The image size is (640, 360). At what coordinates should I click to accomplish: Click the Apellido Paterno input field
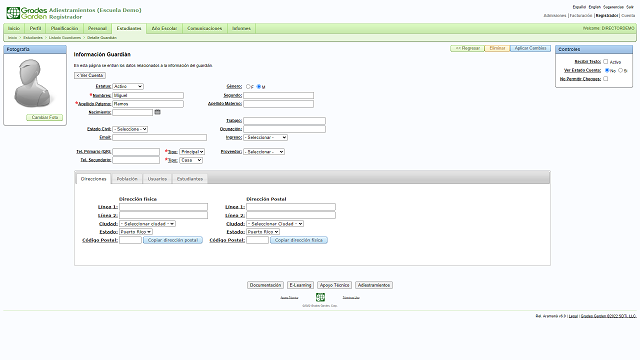point(148,104)
